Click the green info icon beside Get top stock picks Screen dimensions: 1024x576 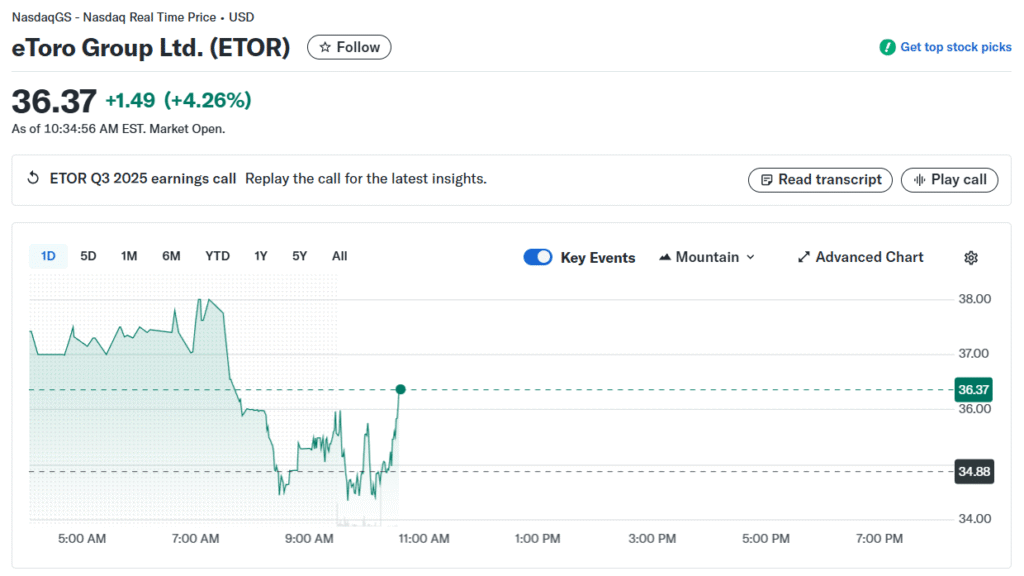pos(888,47)
